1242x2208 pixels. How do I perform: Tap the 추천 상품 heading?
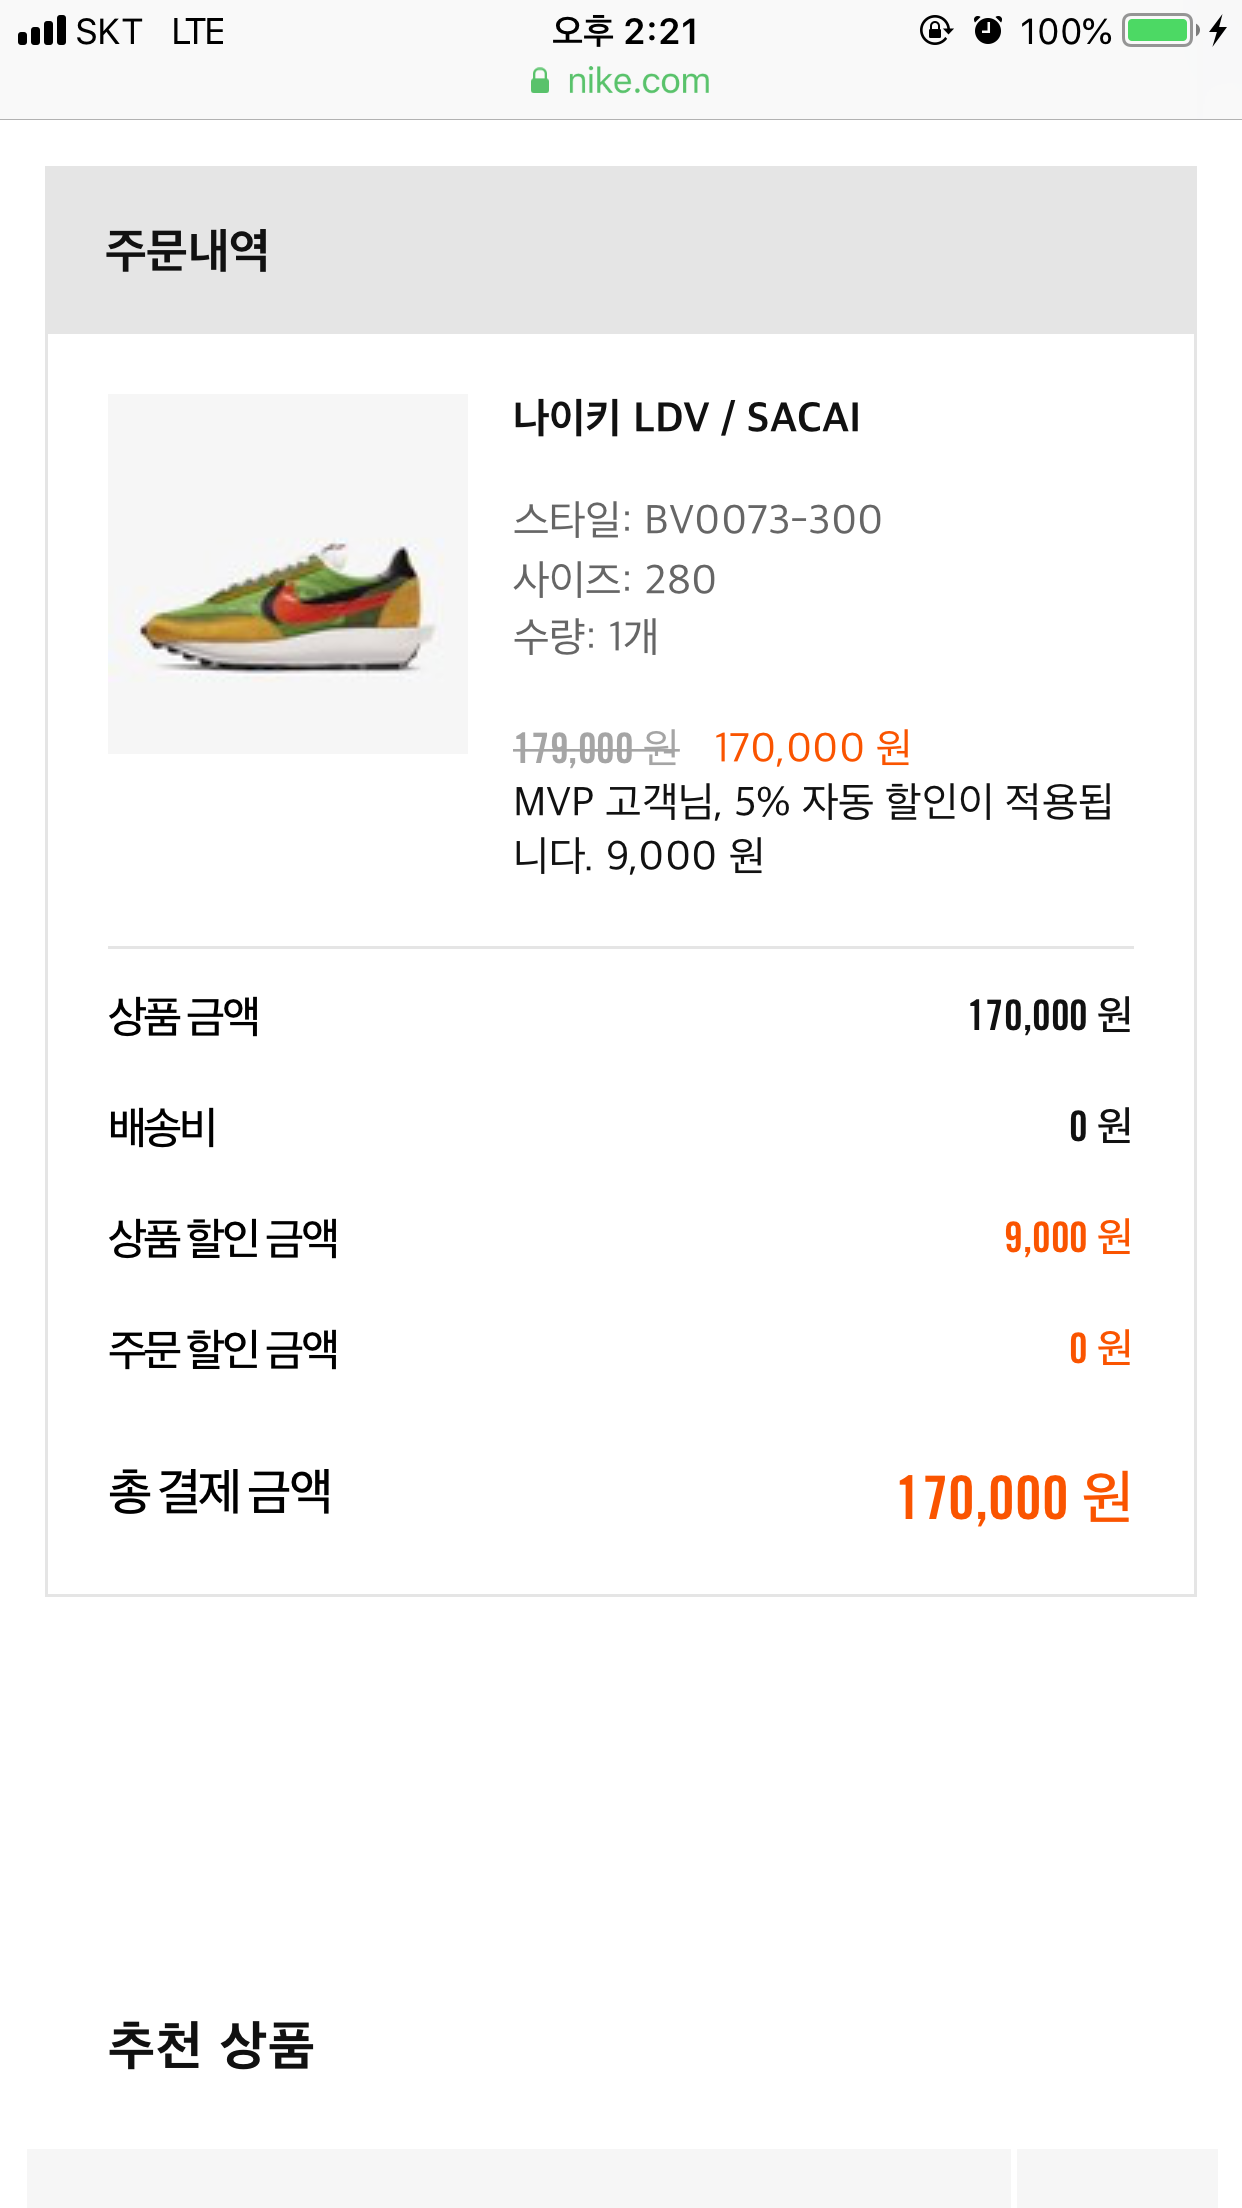tap(211, 2045)
